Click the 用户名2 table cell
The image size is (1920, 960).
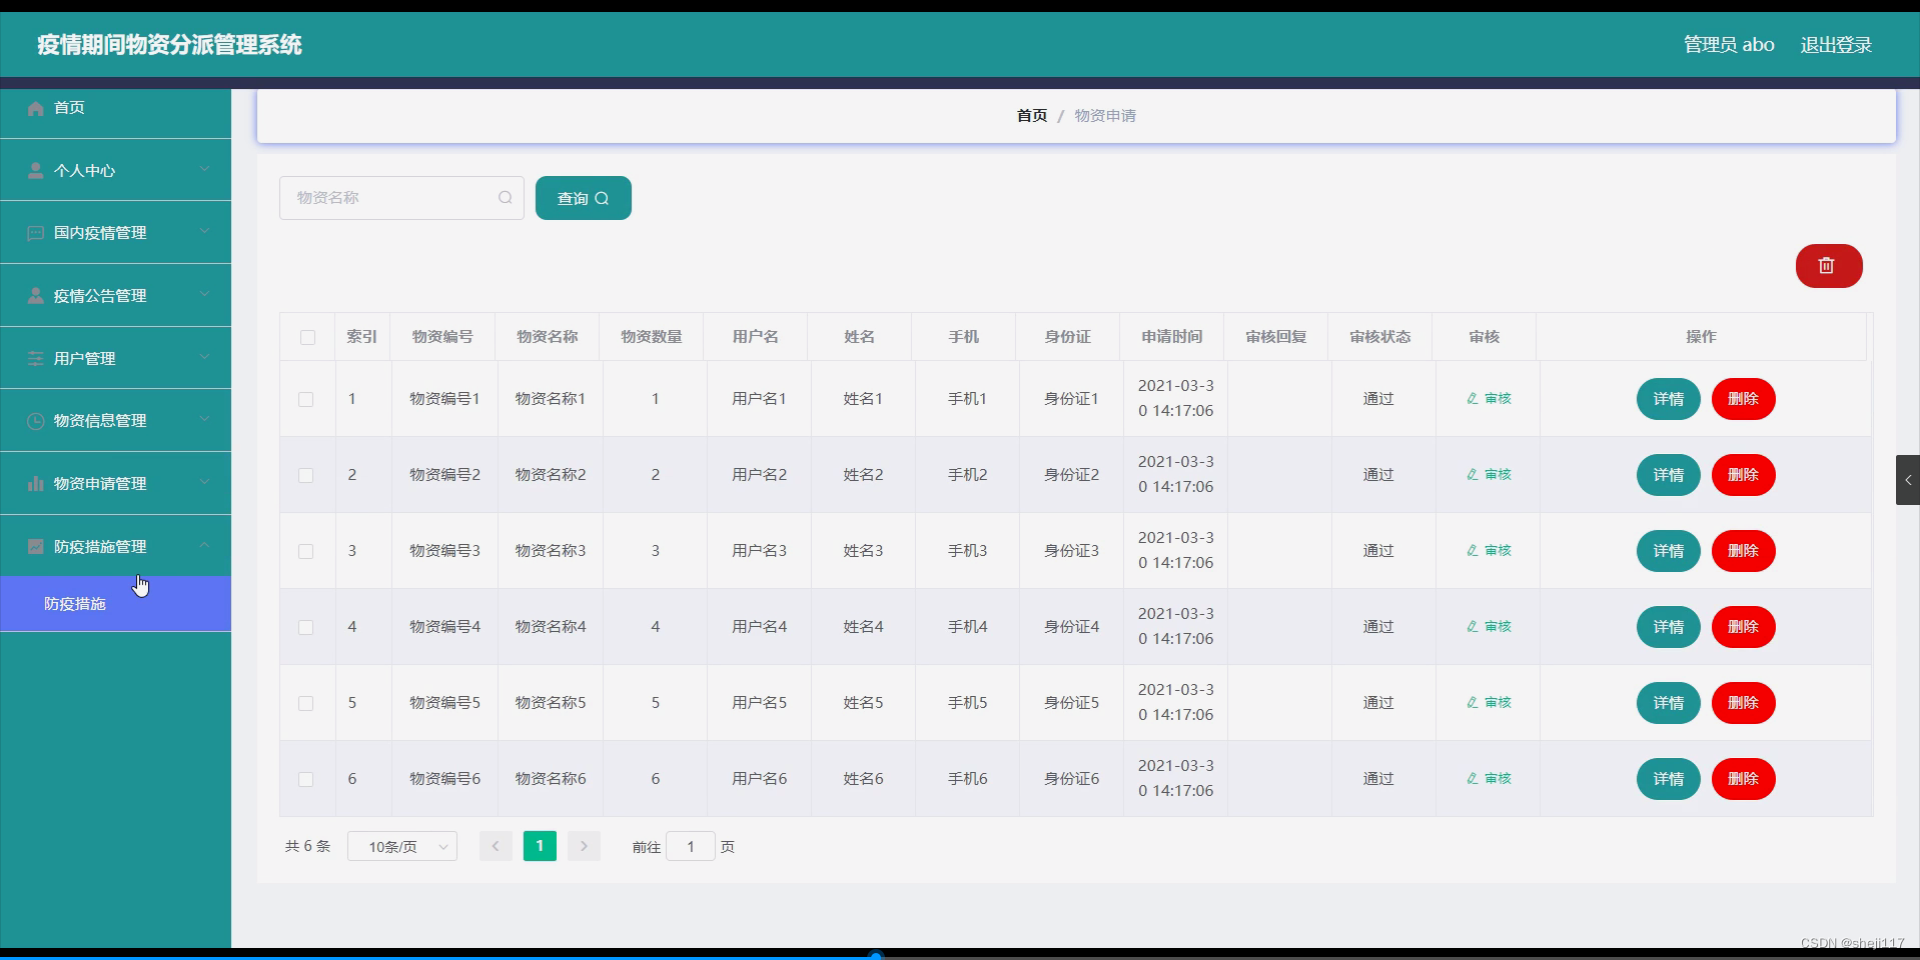[759, 475]
